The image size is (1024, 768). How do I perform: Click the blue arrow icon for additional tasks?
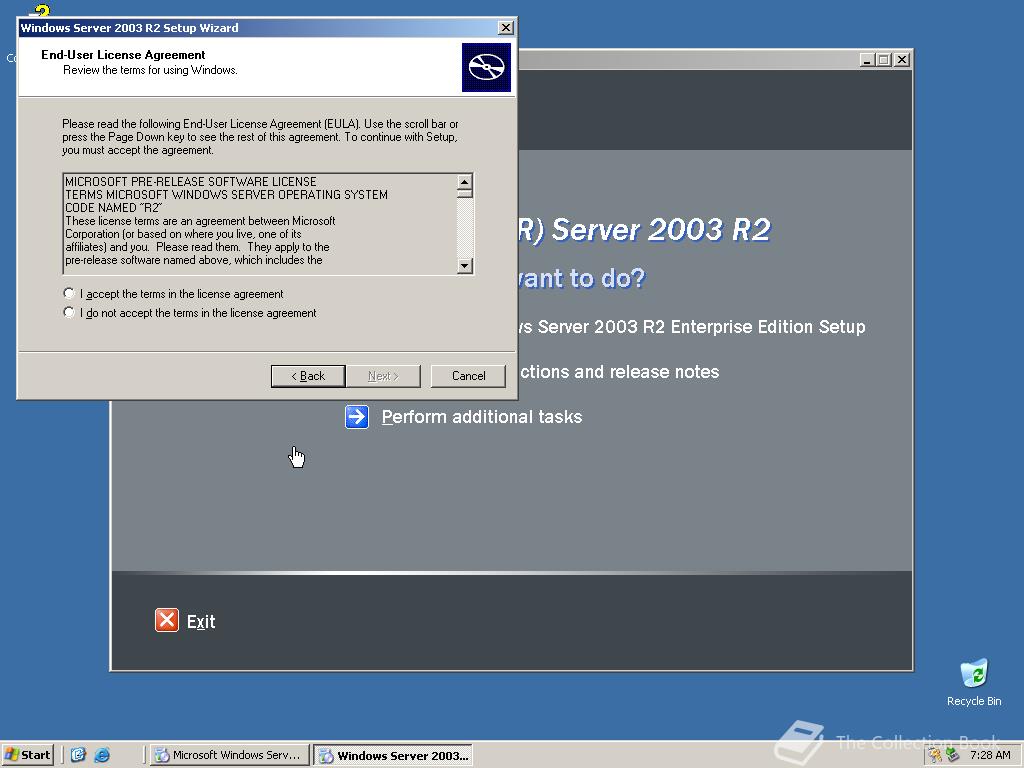coord(357,417)
